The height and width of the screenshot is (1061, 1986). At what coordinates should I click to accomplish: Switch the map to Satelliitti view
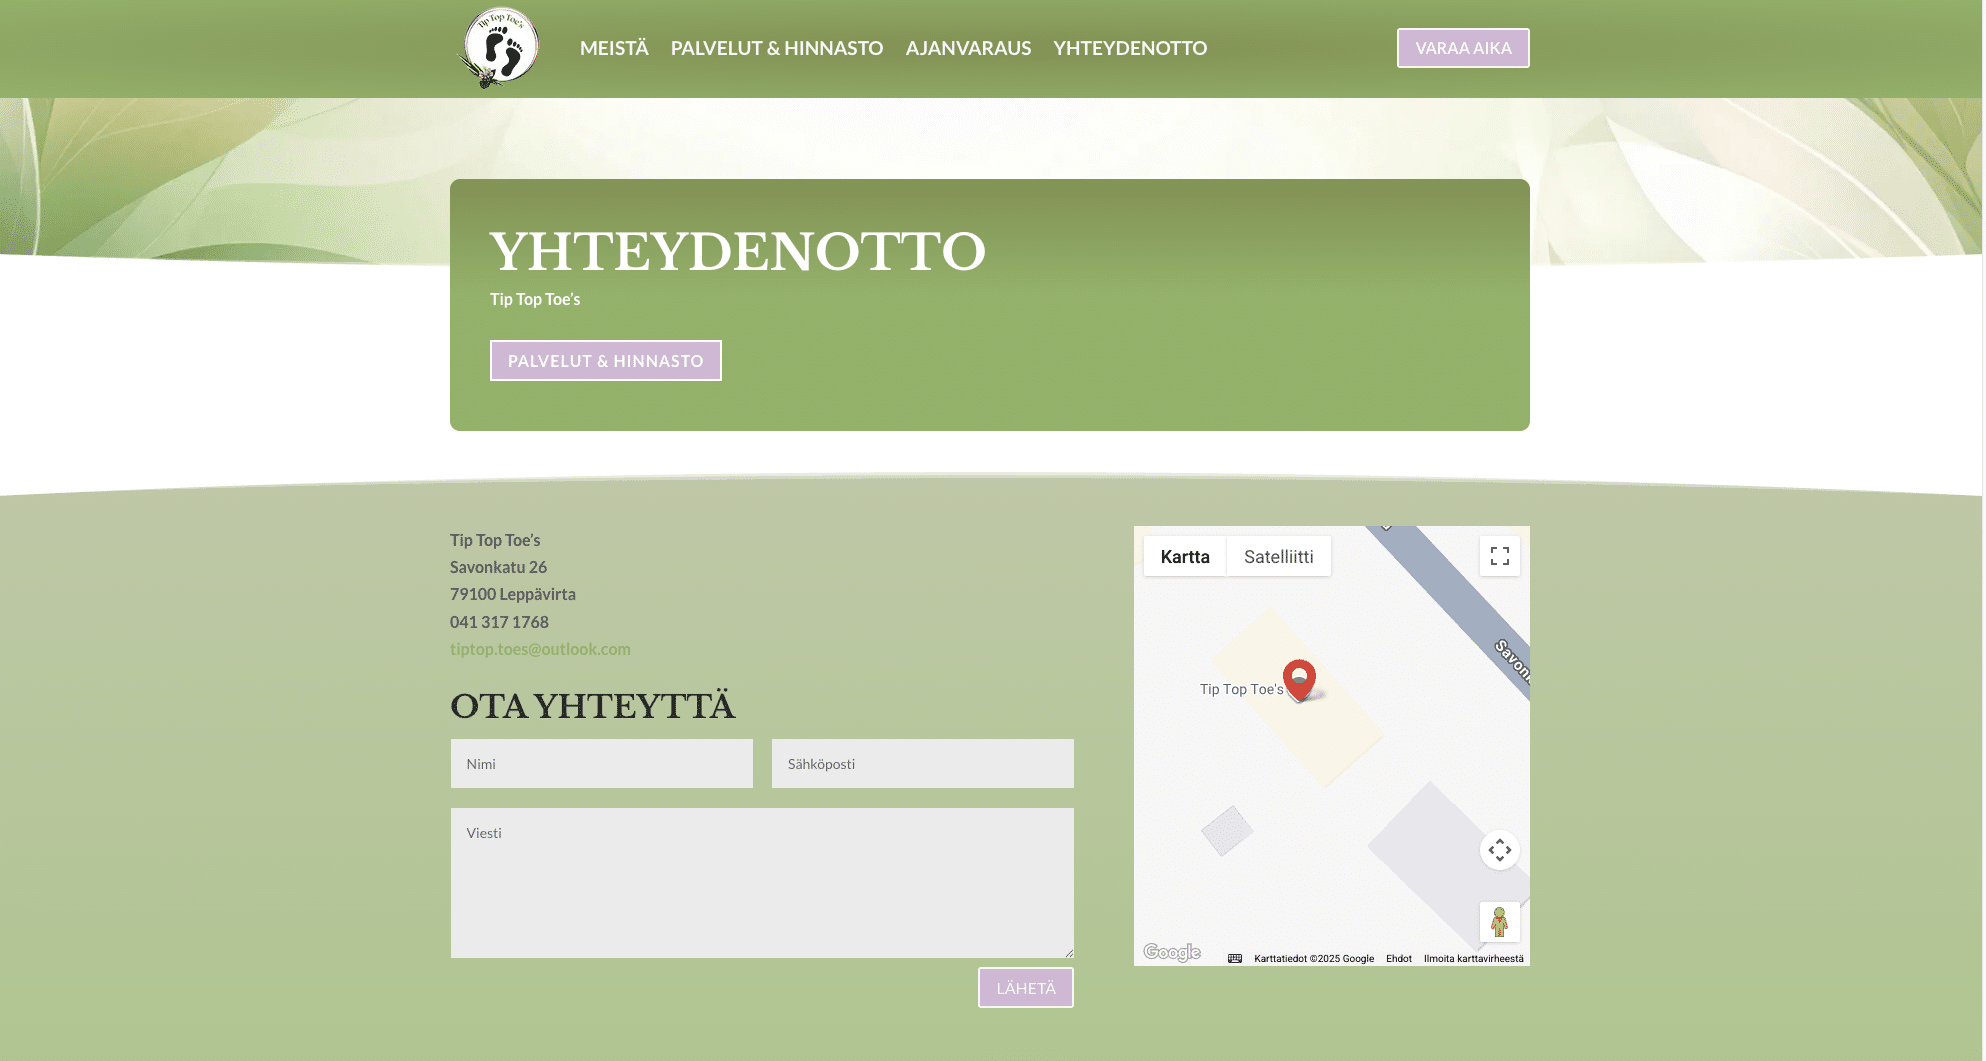click(1278, 557)
